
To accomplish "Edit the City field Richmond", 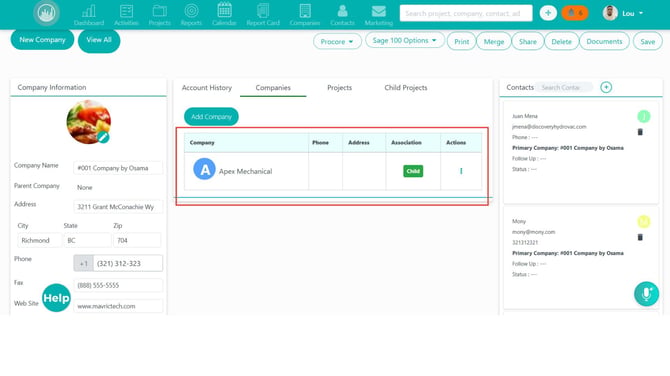I will [x=39, y=240].
